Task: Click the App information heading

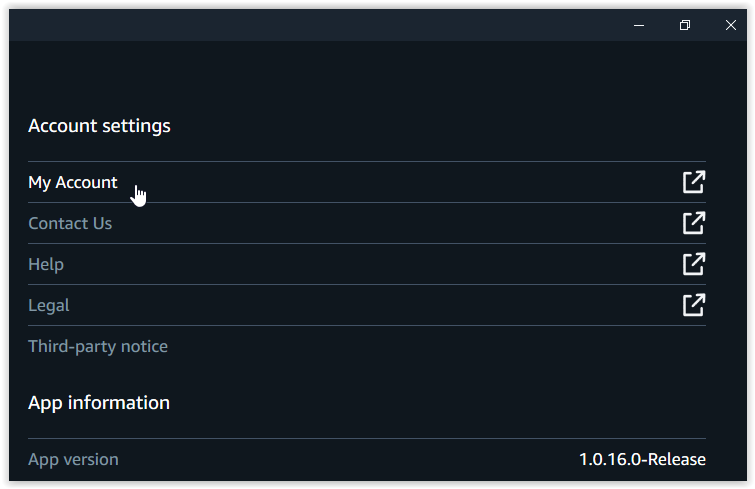Action: pos(99,402)
